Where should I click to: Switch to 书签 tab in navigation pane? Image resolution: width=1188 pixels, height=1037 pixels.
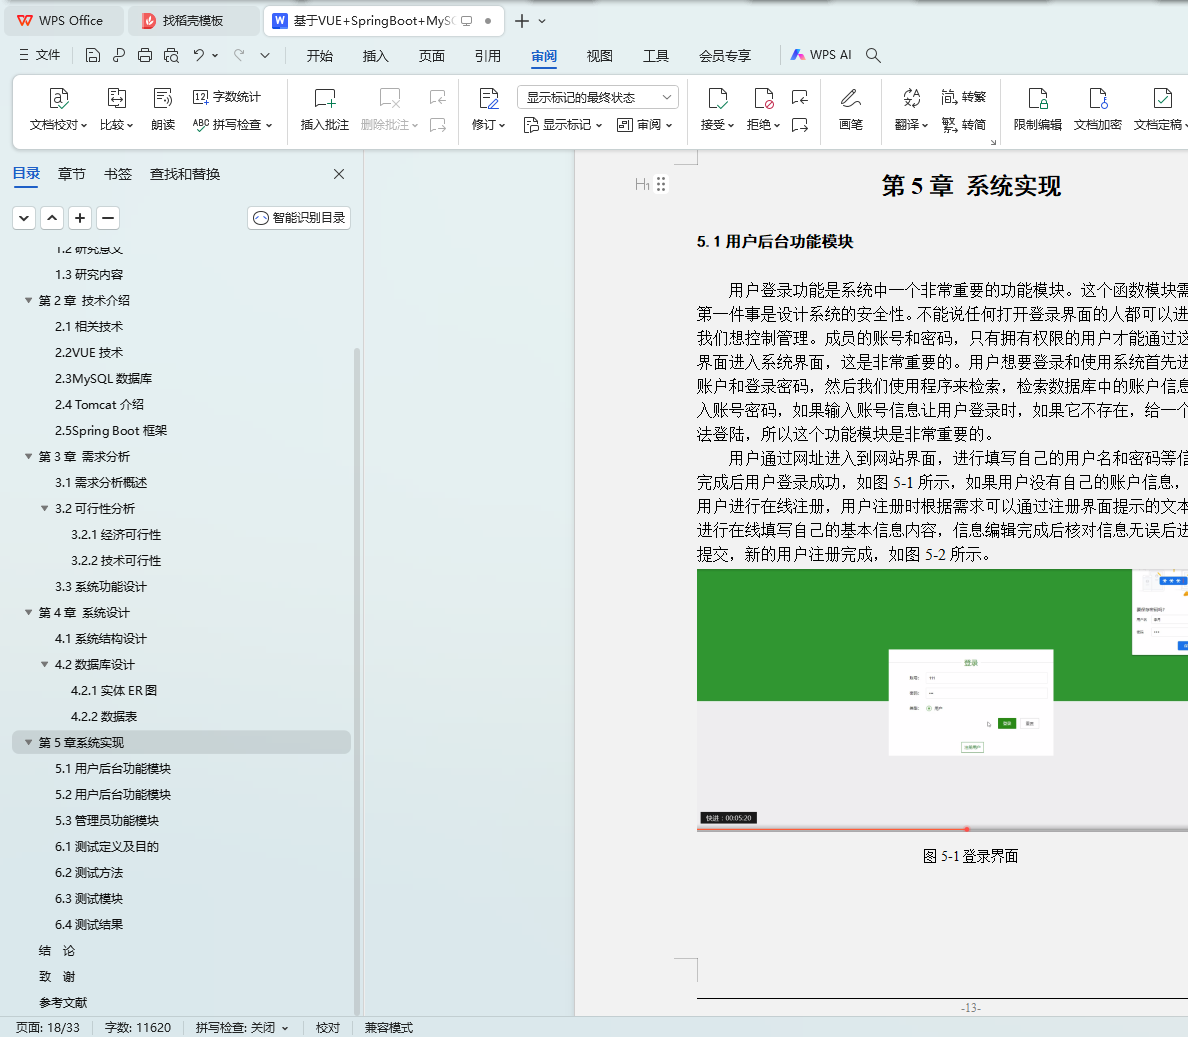tap(117, 174)
